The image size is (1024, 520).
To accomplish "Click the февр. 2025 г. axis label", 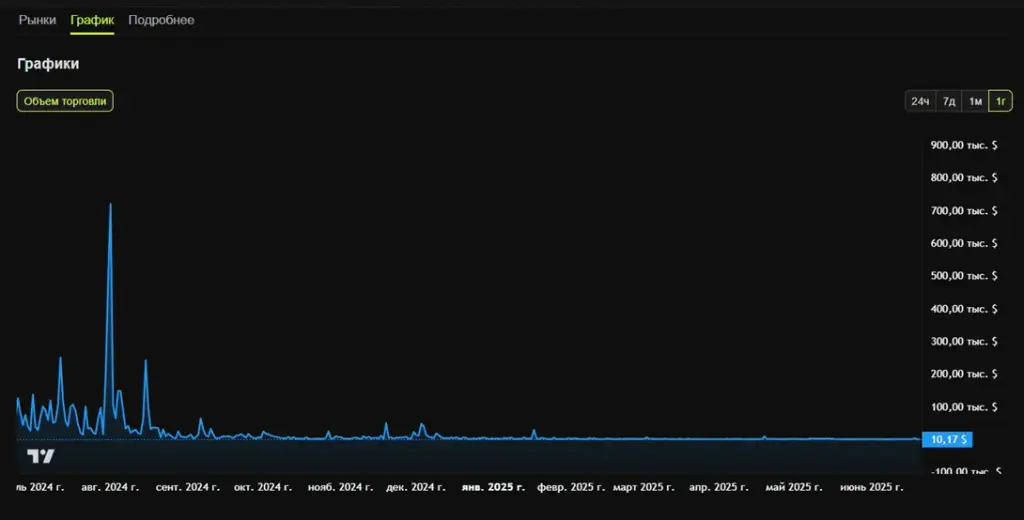I will 571,487.
